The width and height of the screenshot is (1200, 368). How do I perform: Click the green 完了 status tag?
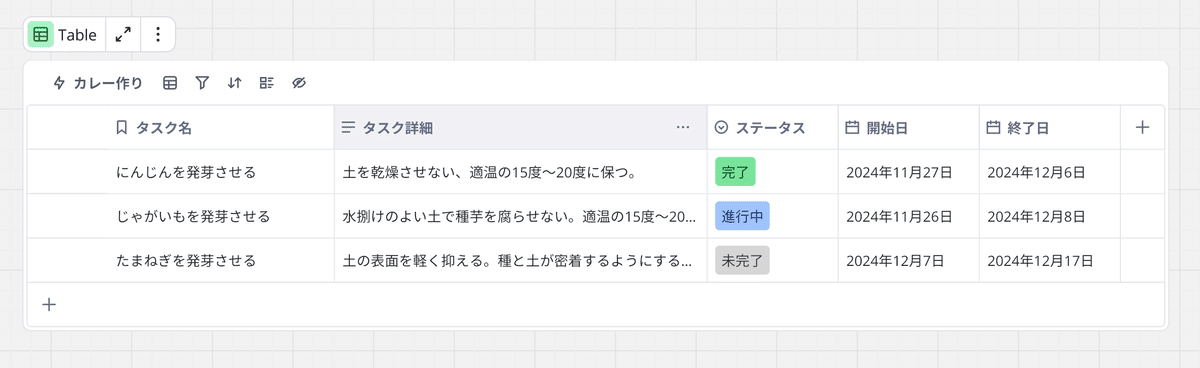(x=735, y=172)
